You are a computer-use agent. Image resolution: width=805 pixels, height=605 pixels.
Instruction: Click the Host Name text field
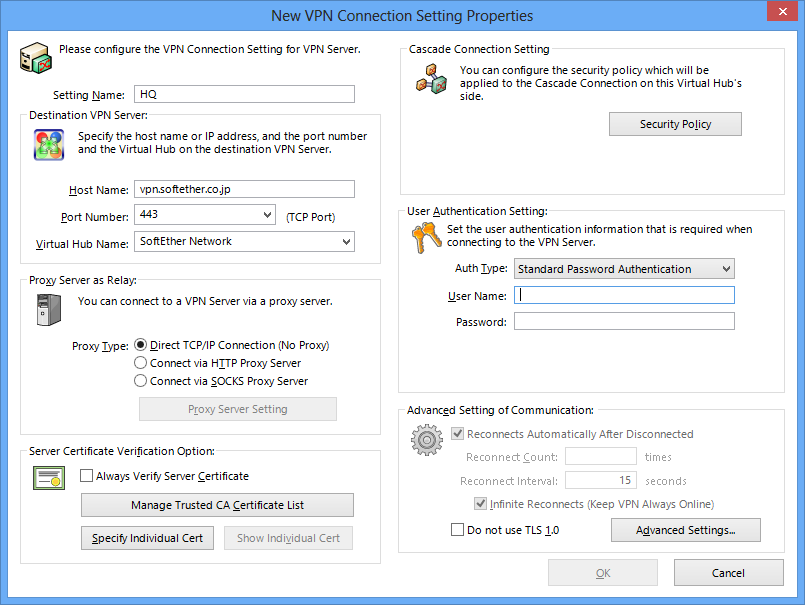(244, 189)
